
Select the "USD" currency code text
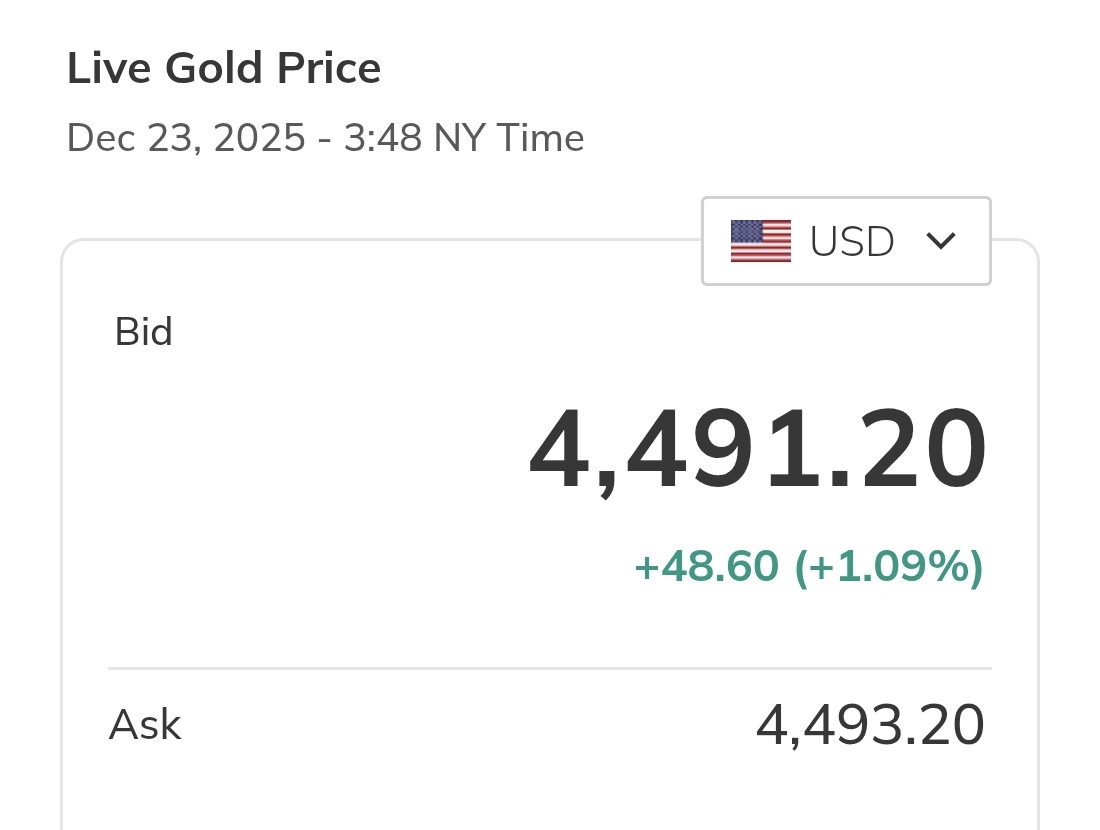pyautogui.click(x=852, y=242)
